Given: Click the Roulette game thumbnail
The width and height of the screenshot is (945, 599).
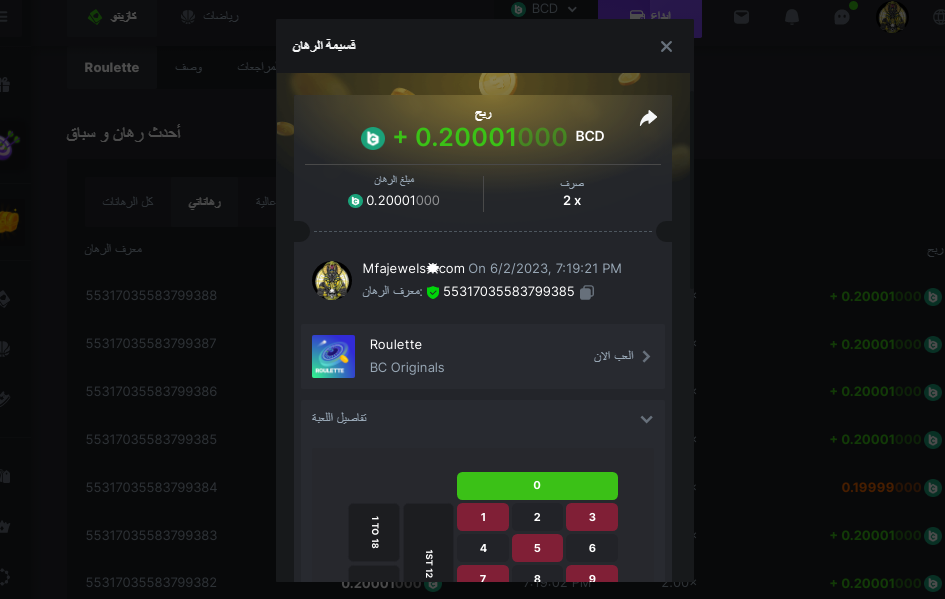Looking at the screenshot, I should [x=333, y=356].
